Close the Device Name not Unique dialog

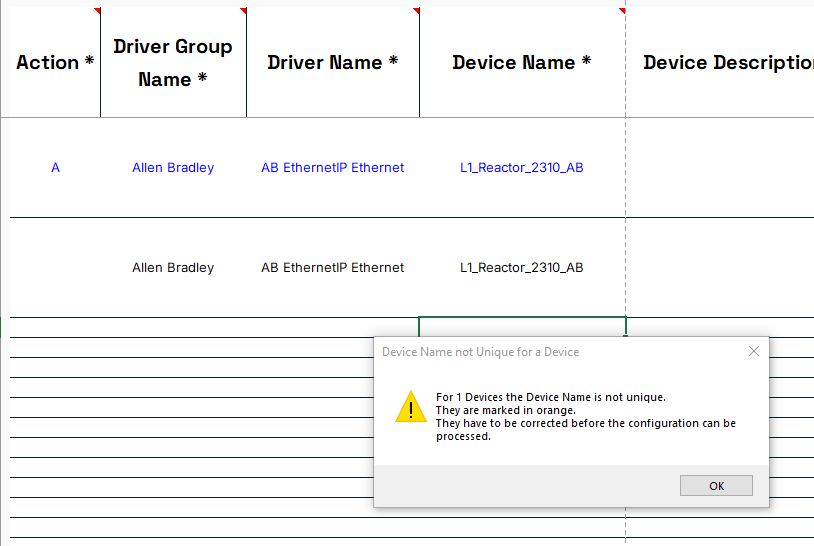pyautogui.click(x=754, y=351)
